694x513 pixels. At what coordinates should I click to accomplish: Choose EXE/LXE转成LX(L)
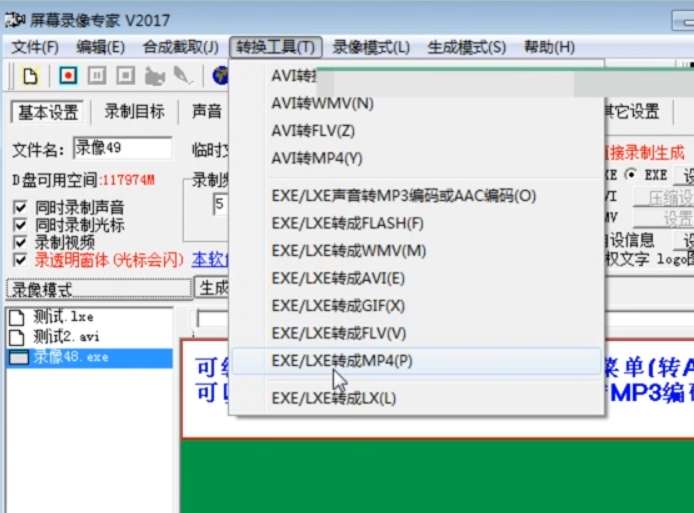tap(417, 398)
